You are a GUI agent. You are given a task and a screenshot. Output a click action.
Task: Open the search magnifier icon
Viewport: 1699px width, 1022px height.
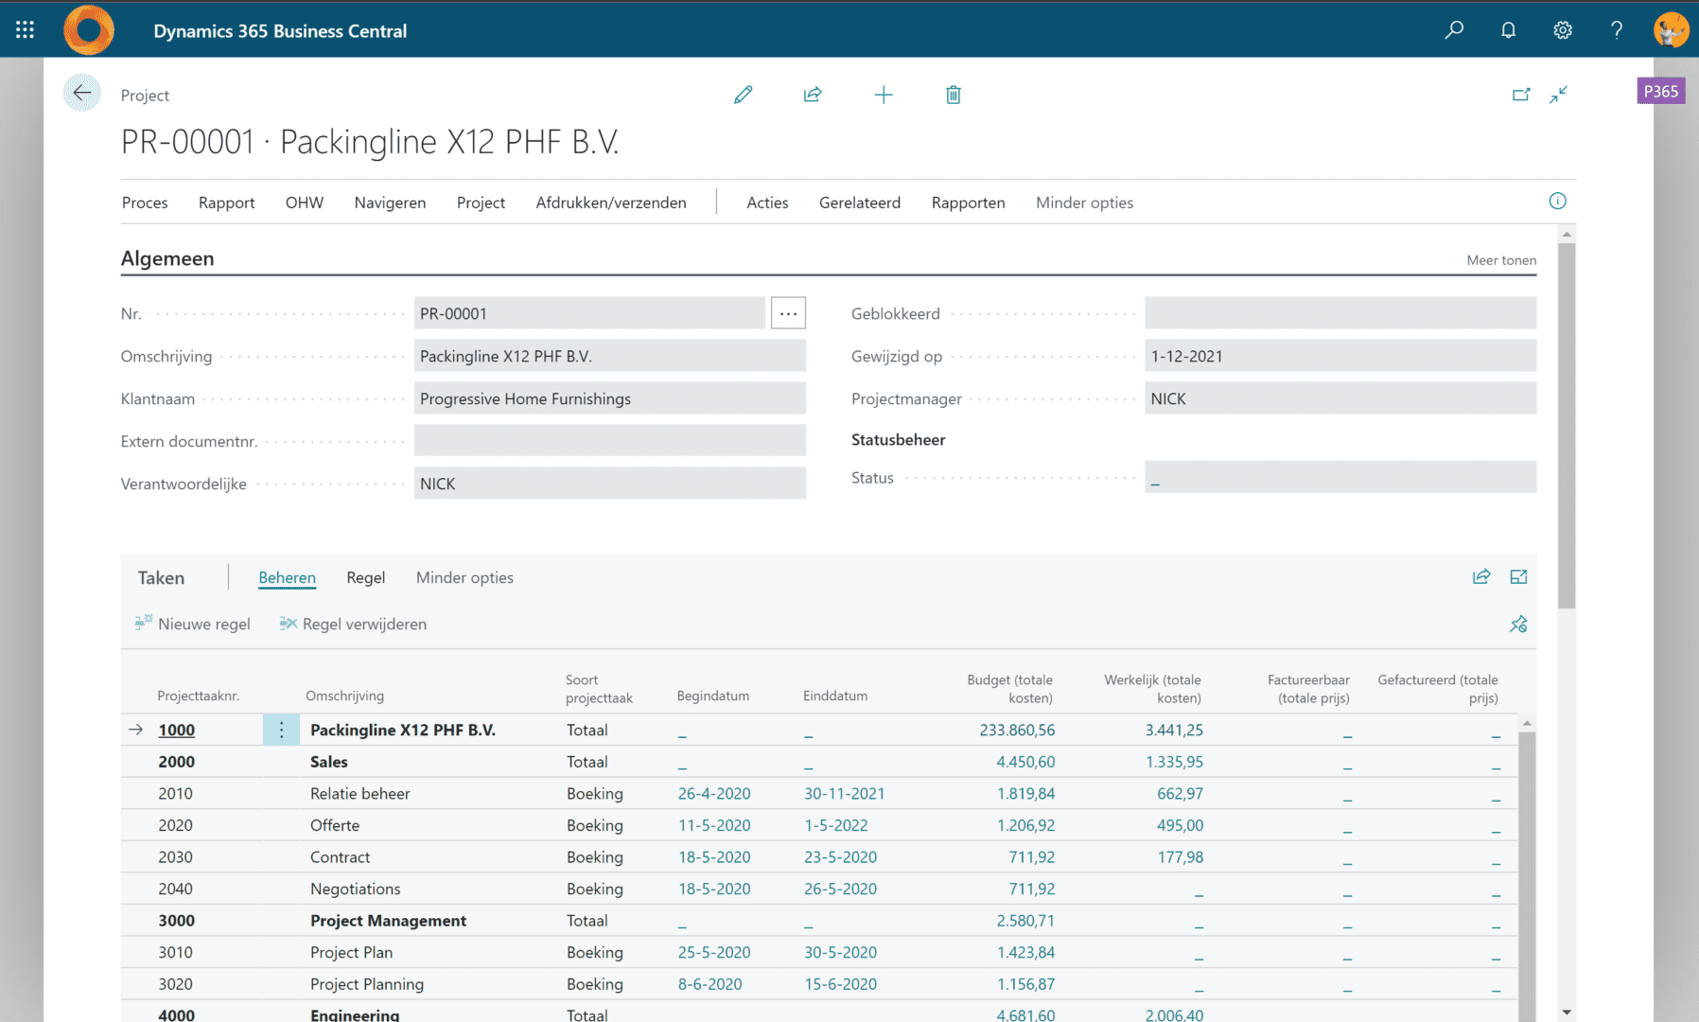pyautogui.click(x=1454, y=30)
